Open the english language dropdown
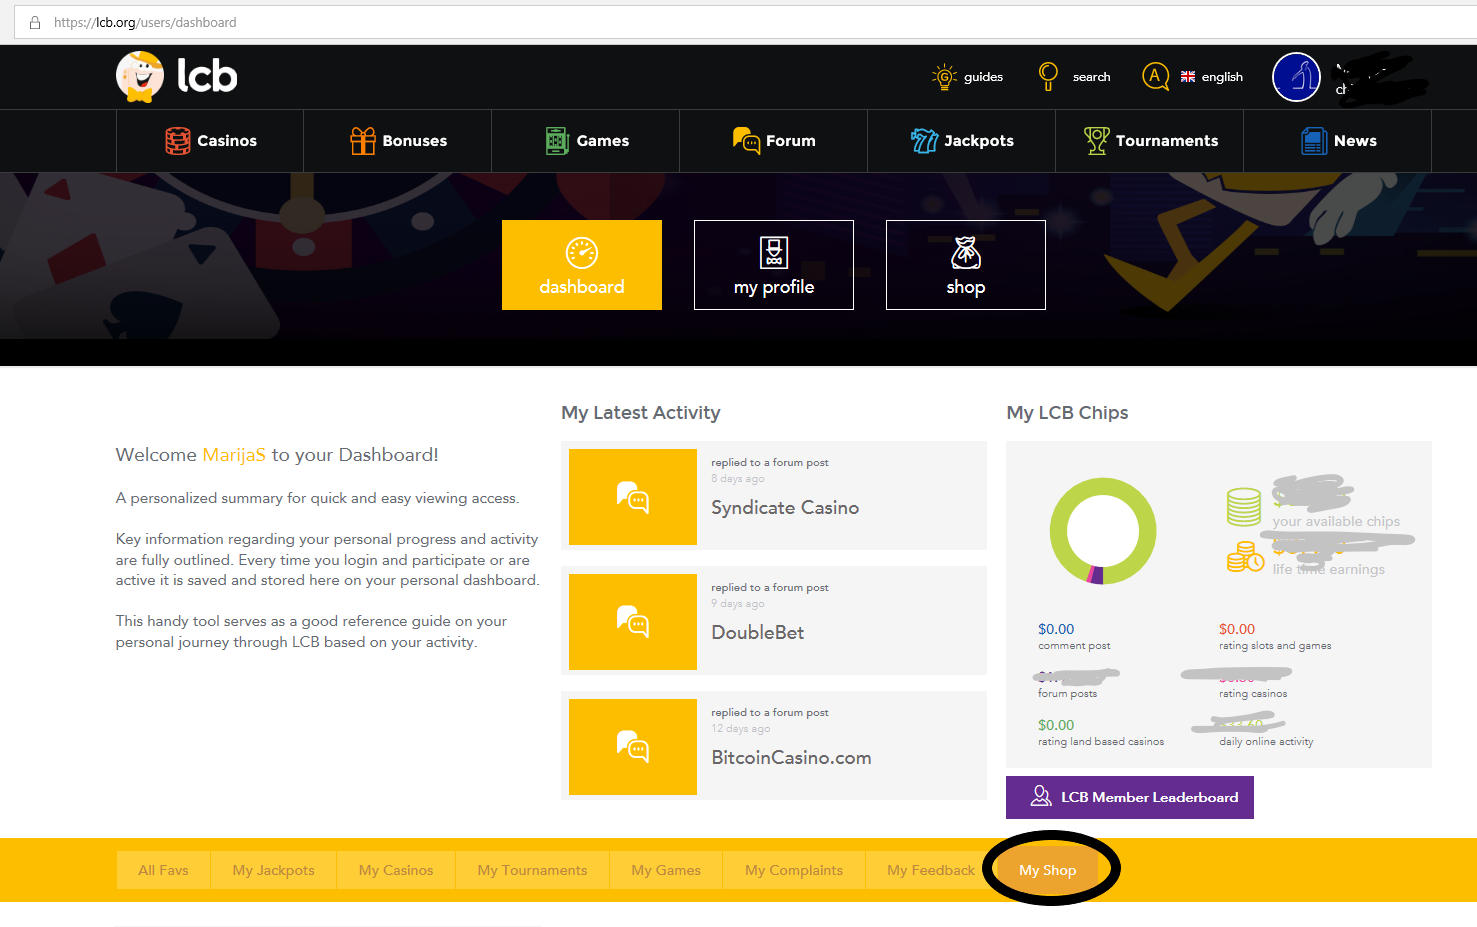This screenshot has width=1477, height=927. 1222,77
